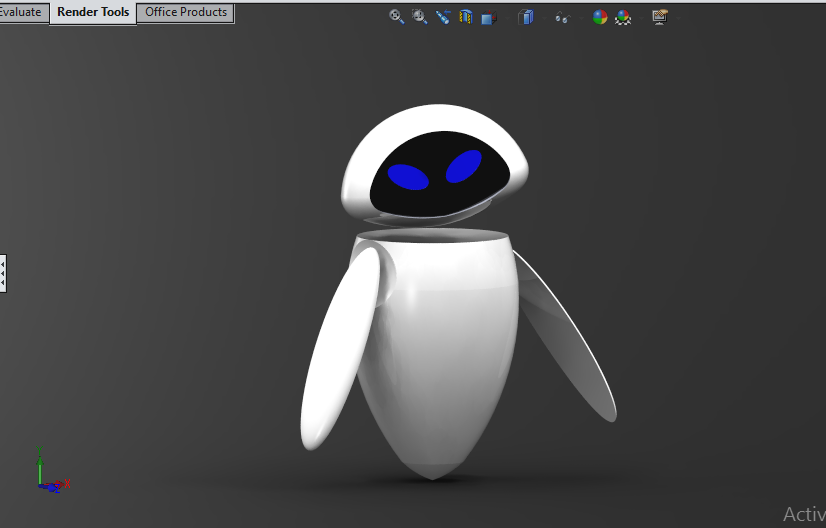Toggle the Section View tool
The height and width of the screenshot is (528, 826).
(466, 17)
